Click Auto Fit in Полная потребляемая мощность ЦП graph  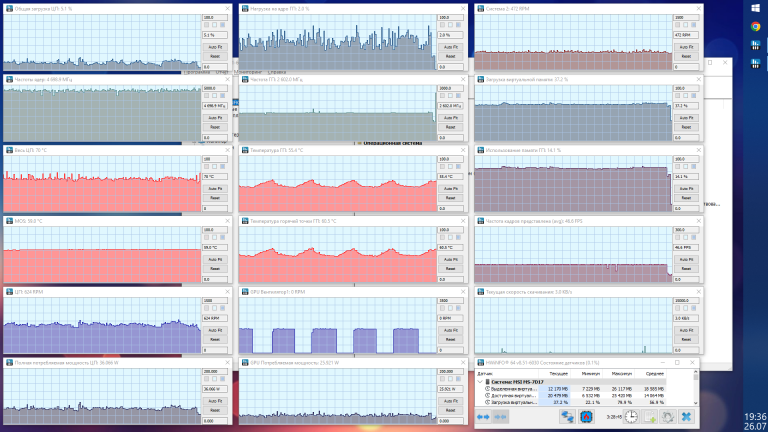pyautogui.click(x=215, y=401)
